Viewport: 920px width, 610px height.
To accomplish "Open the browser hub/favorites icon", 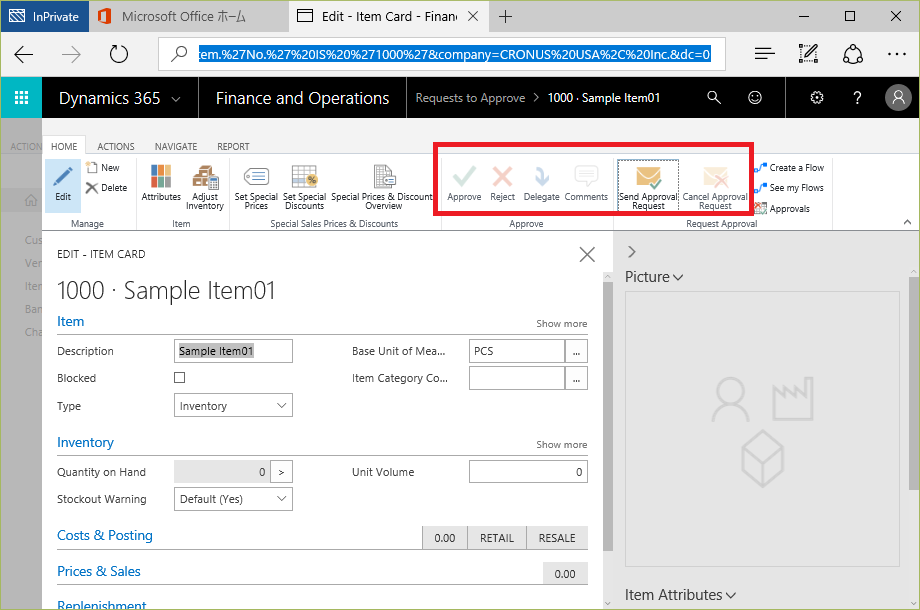I will [x=765, y=55].
